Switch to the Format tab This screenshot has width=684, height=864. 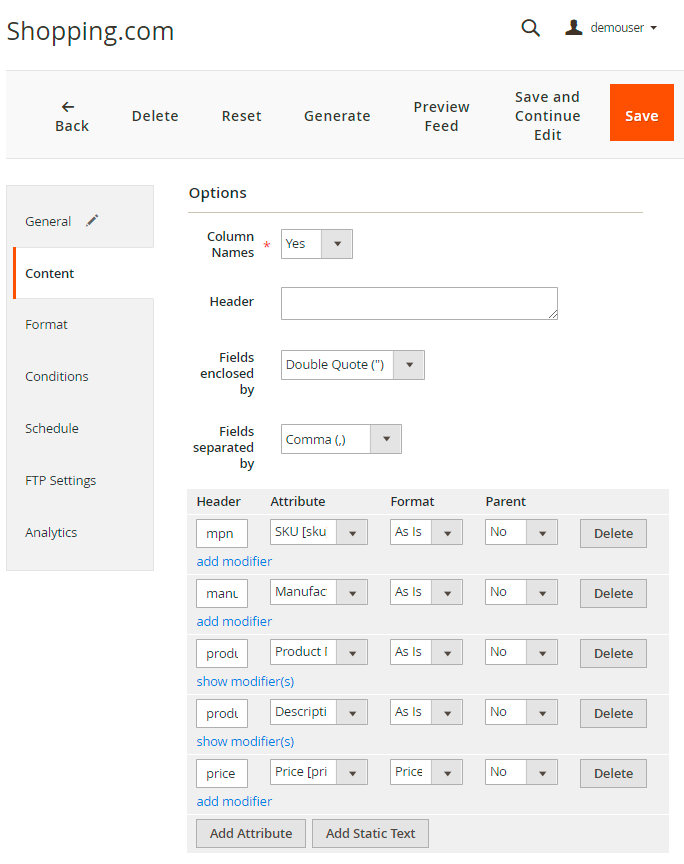(47, 325)
